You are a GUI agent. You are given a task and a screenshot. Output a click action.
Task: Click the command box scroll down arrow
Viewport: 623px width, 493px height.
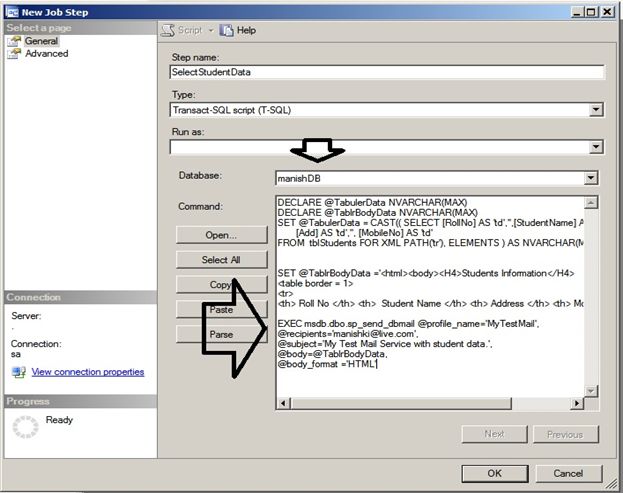click(591, 391)
